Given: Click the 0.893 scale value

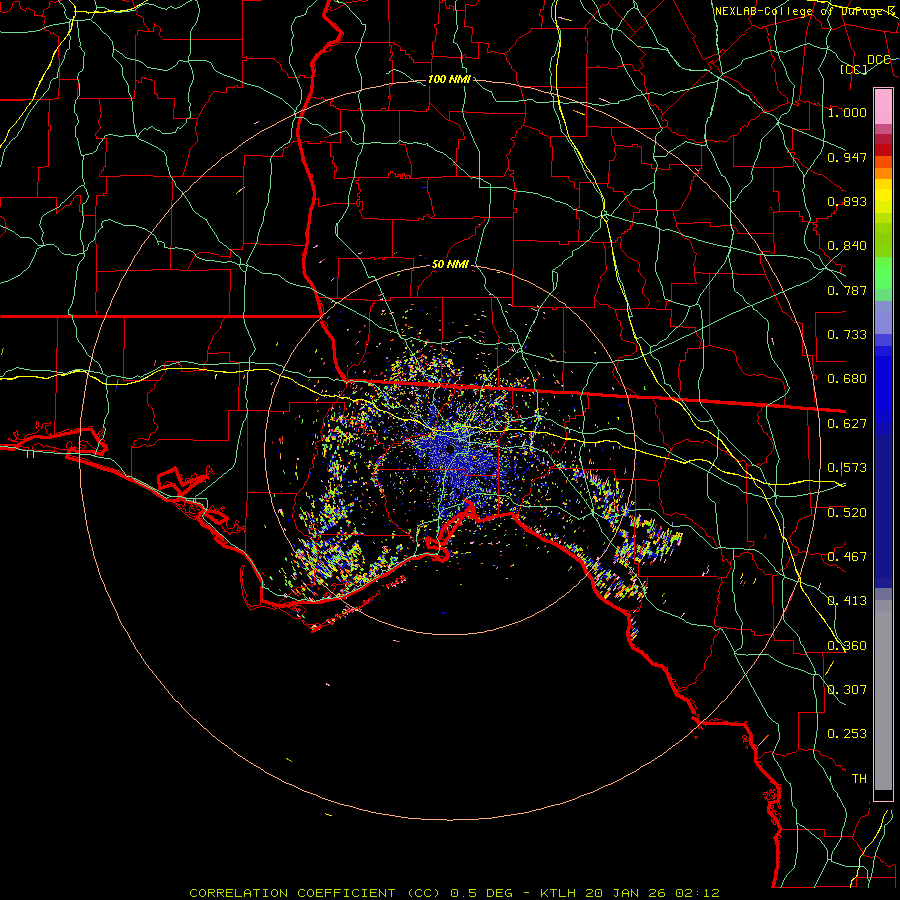Looking at the screenshot, I should pos(847,201).
